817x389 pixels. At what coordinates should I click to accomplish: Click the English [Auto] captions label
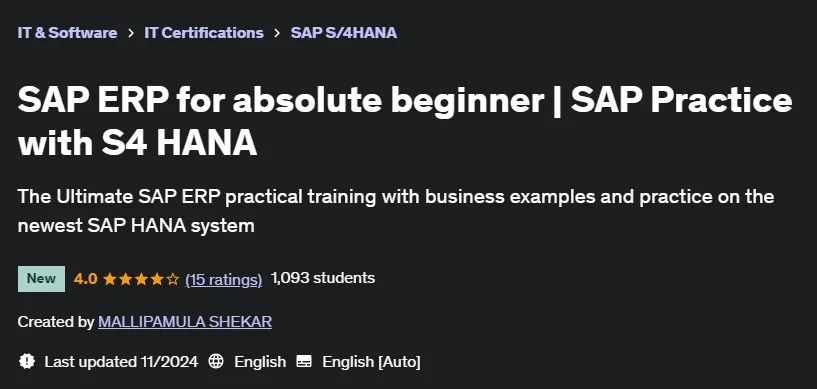coord(371,361)
